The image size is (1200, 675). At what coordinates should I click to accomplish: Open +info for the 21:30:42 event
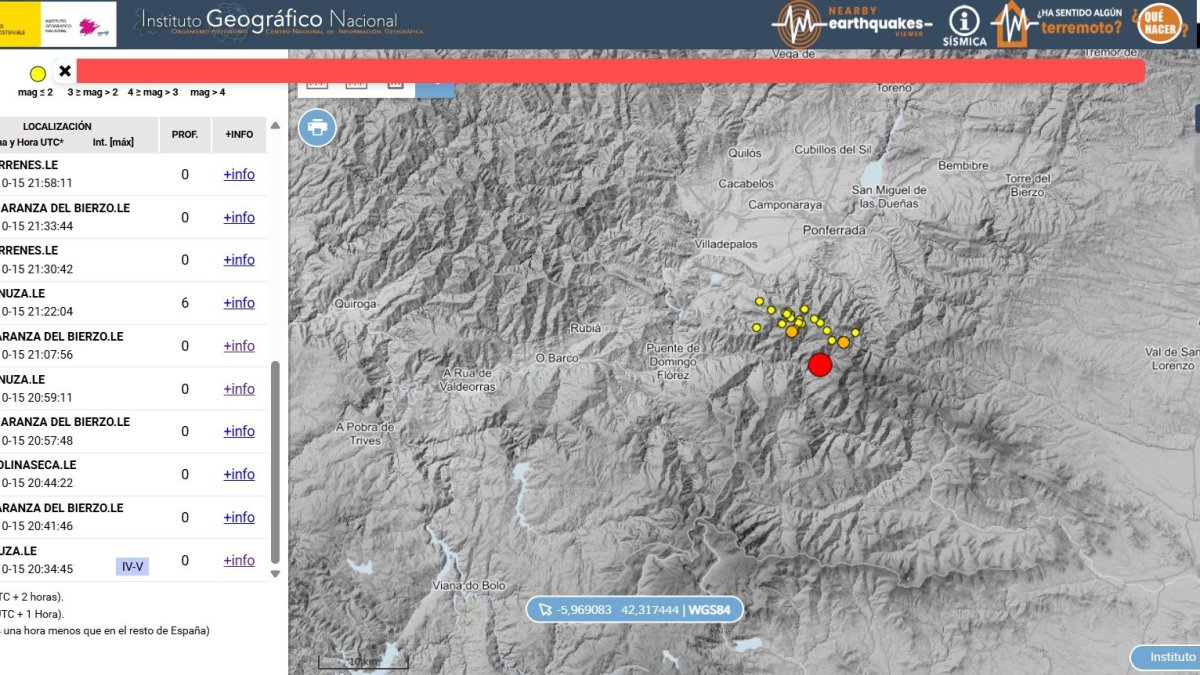[239, 259]
